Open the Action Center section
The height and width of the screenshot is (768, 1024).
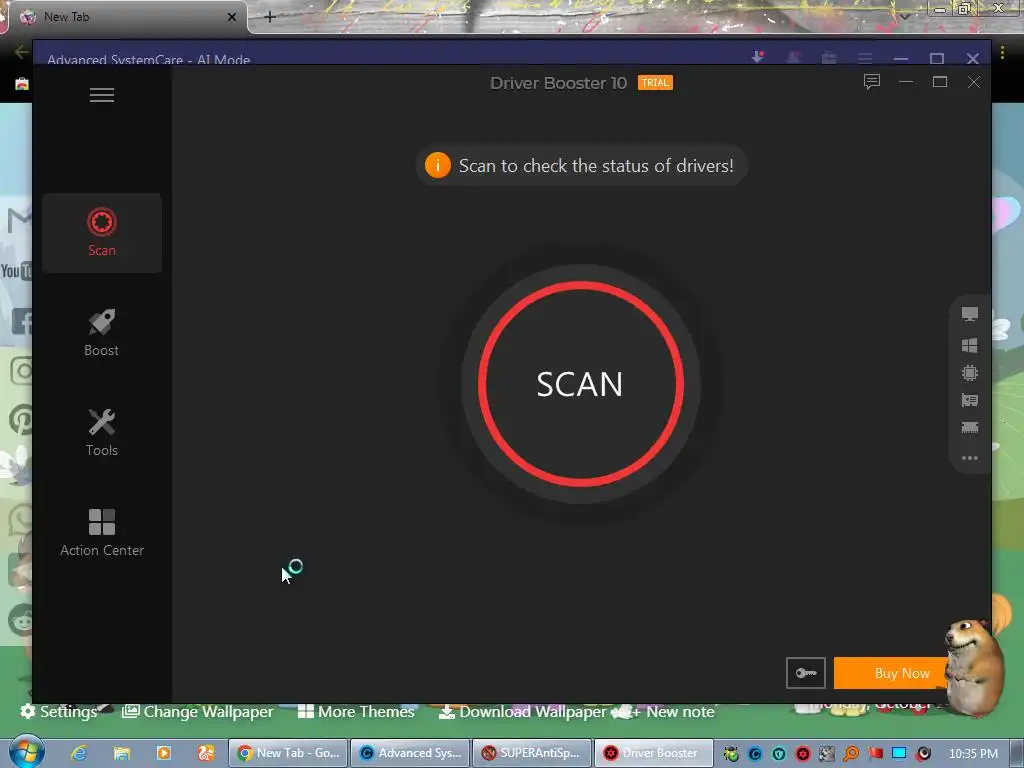102,533
